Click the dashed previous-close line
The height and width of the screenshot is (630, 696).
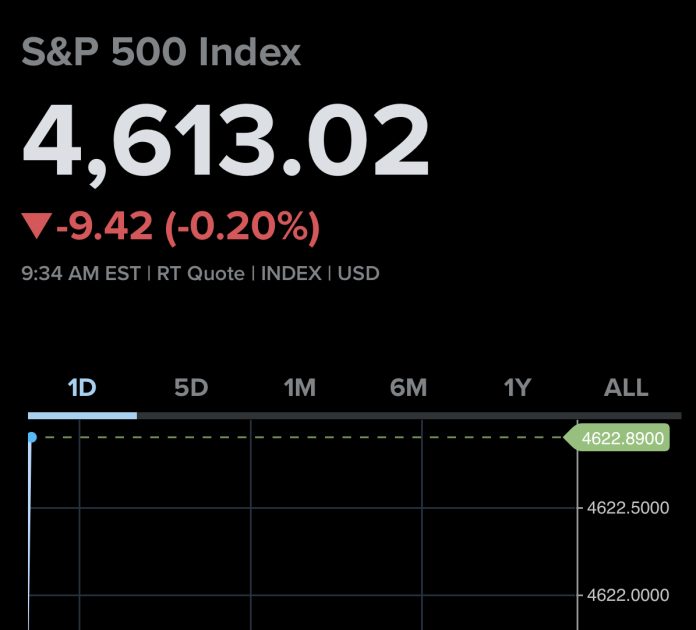point(300,438)
